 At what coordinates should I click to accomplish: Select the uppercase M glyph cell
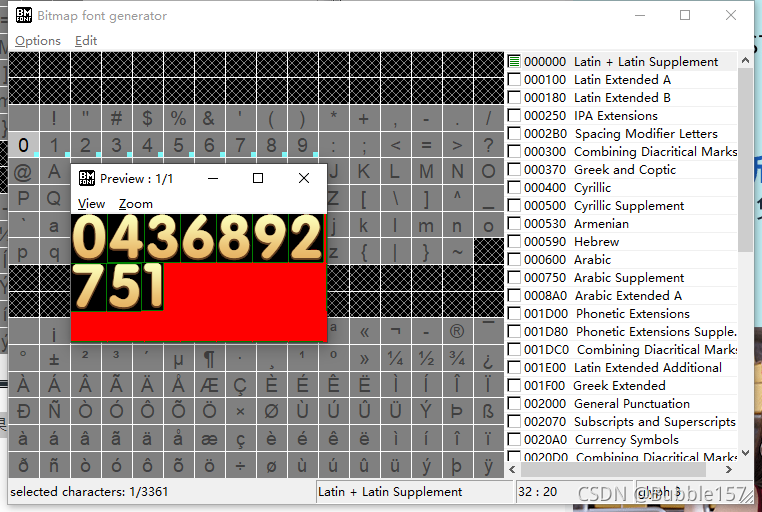point(426,171)
